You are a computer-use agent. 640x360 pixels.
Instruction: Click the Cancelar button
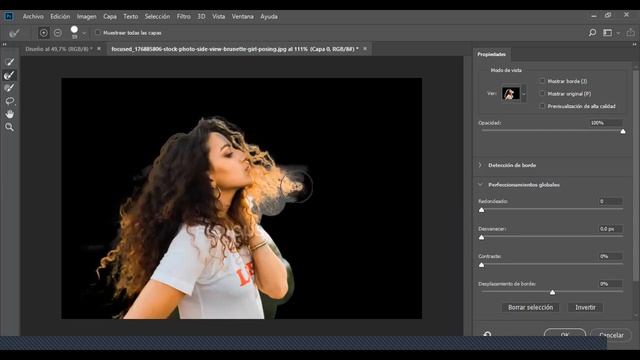[611, 334]
